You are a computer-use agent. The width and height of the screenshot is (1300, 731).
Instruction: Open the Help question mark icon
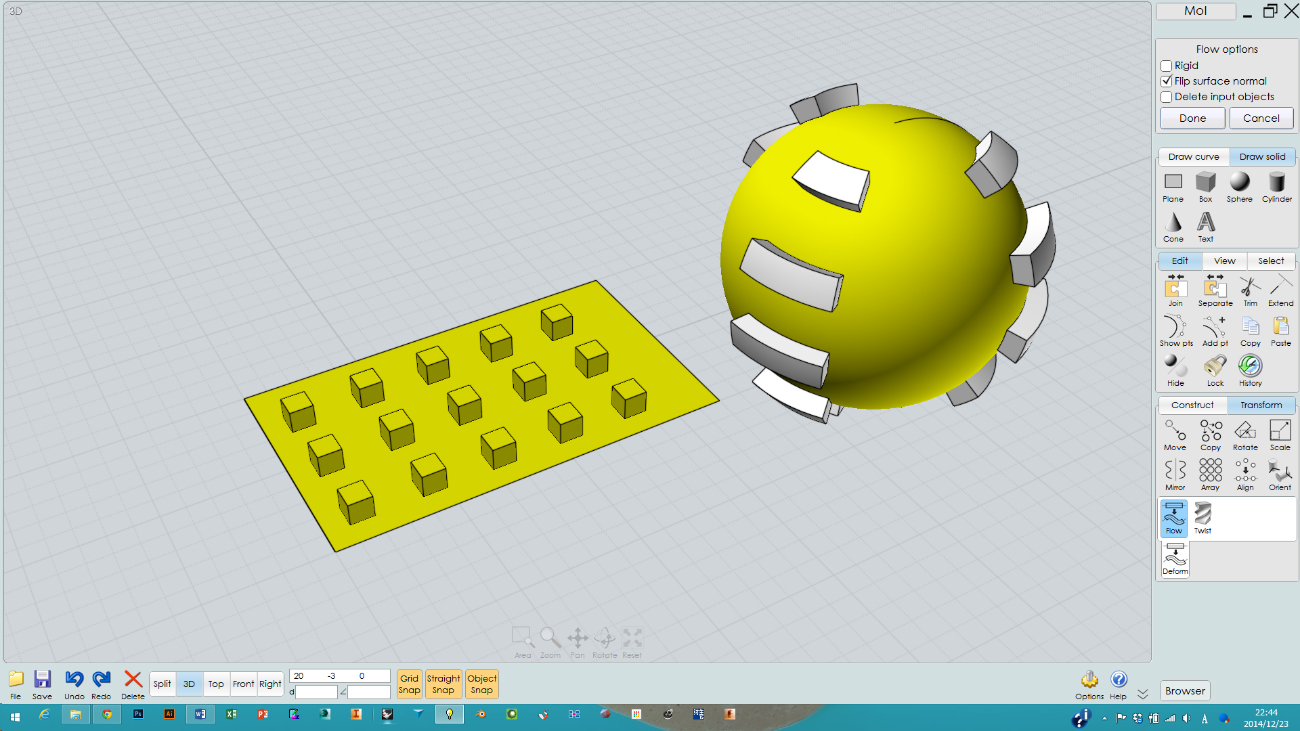(1118, 685)
